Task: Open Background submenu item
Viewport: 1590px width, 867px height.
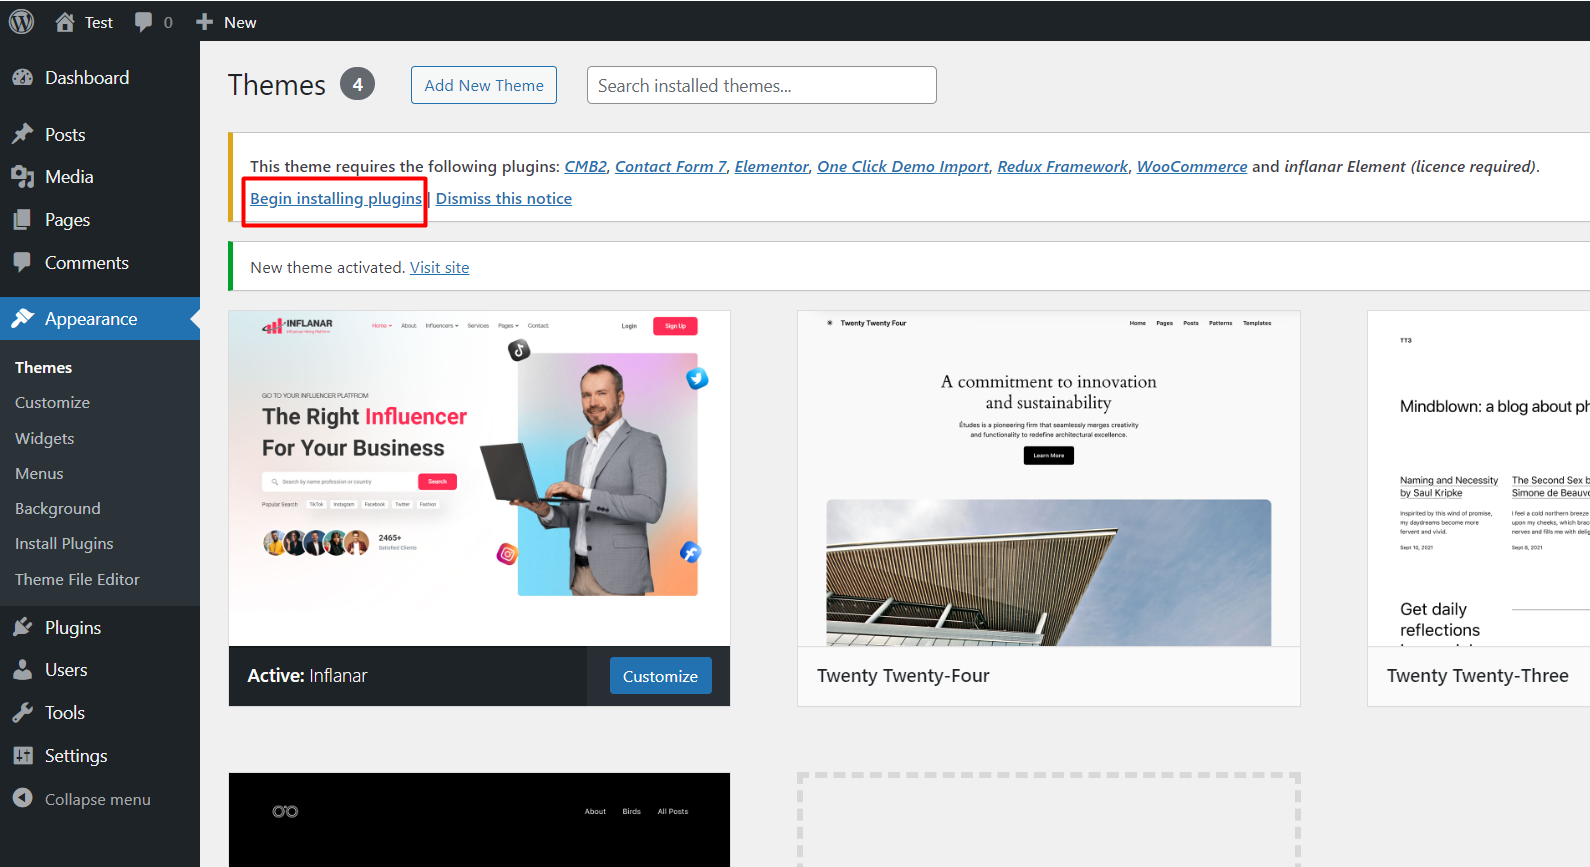Action: 58,509
